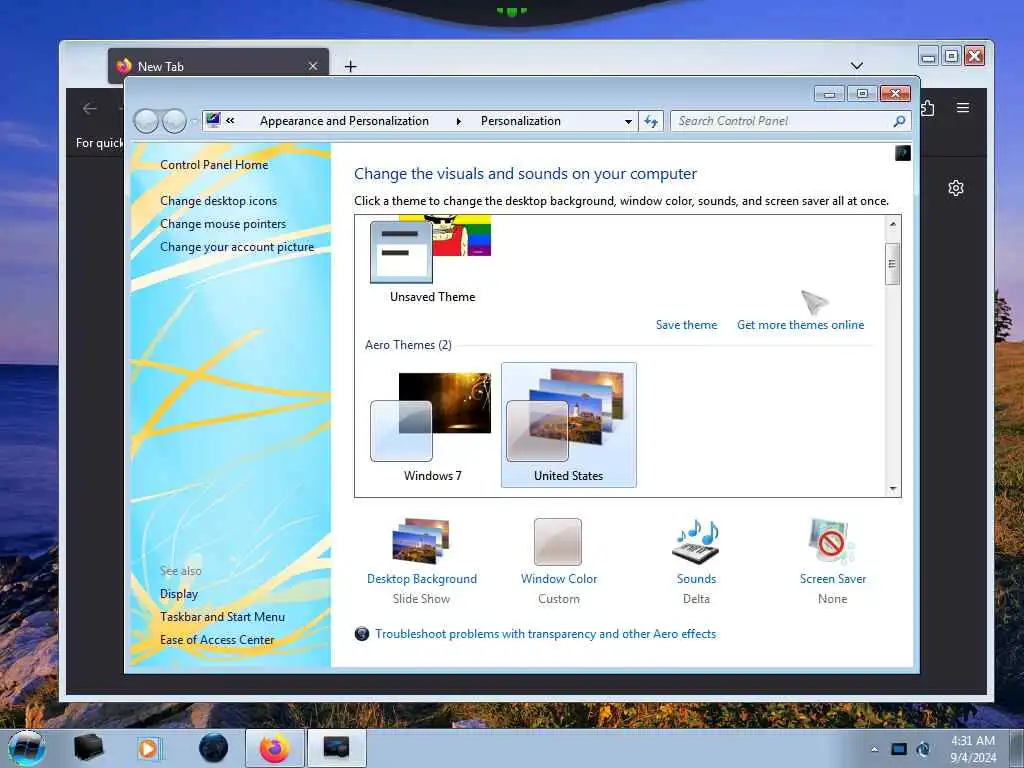Click the Firefox new tab settings gear
The height and width of the screenshot is (768, 1024).
pyautogui.click(x=955, y=188)
